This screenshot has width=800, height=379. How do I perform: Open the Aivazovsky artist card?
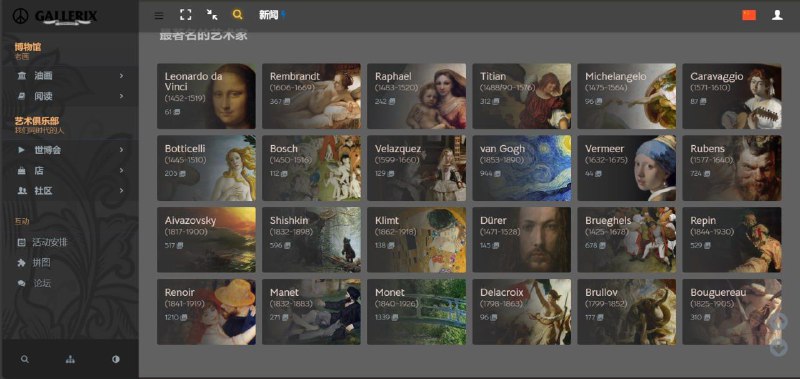206,240
